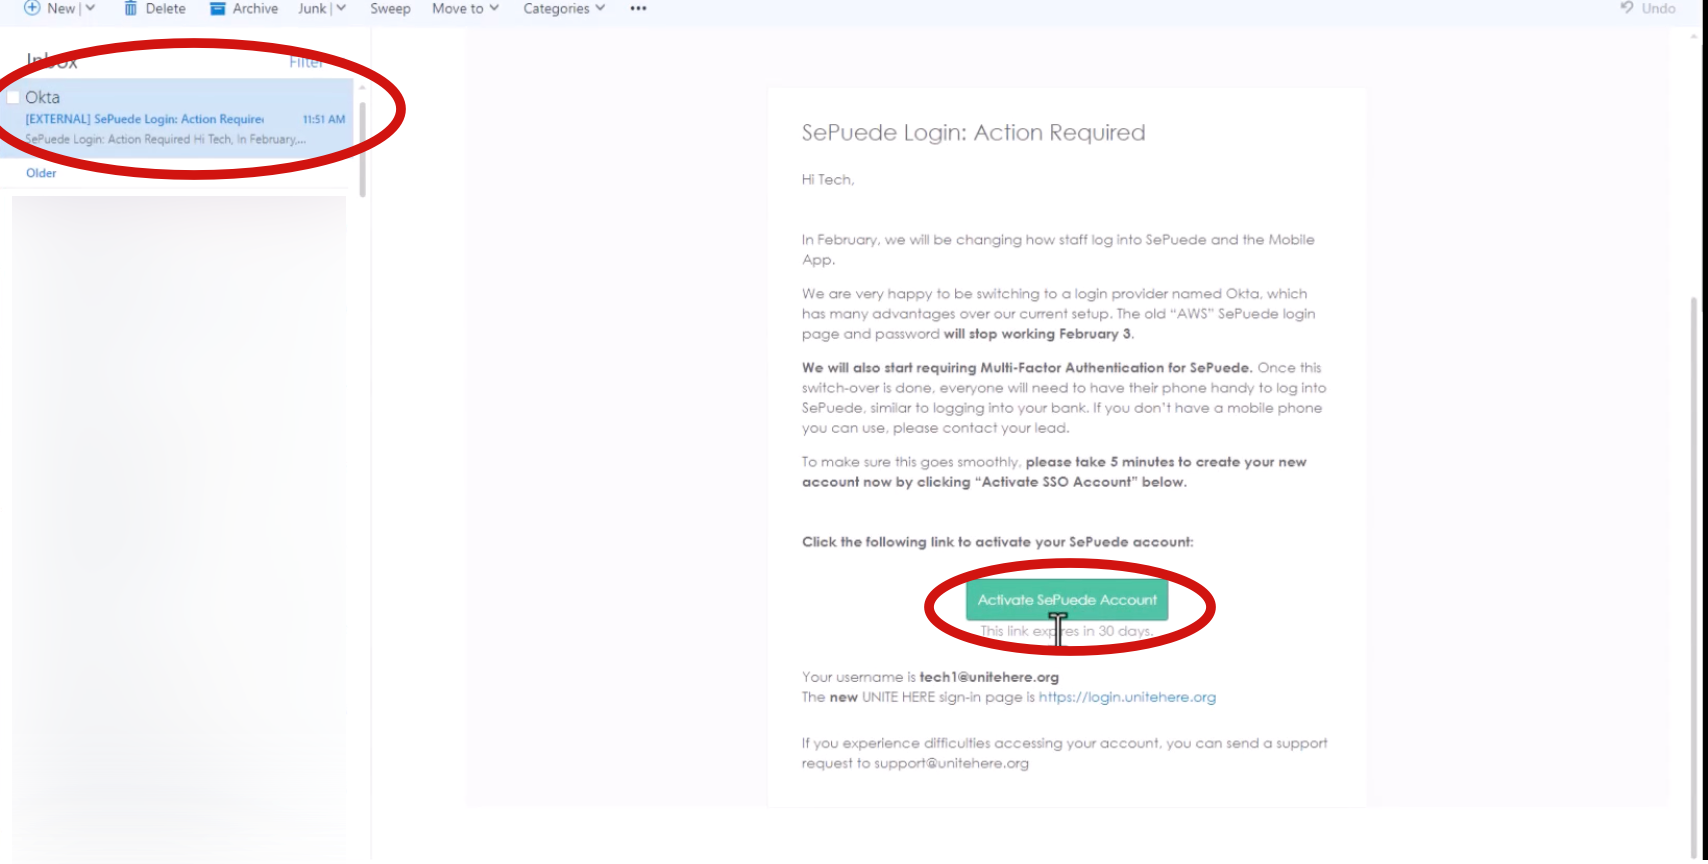
Task: Click the 11:51 AM timestamp
Action: 324,119
